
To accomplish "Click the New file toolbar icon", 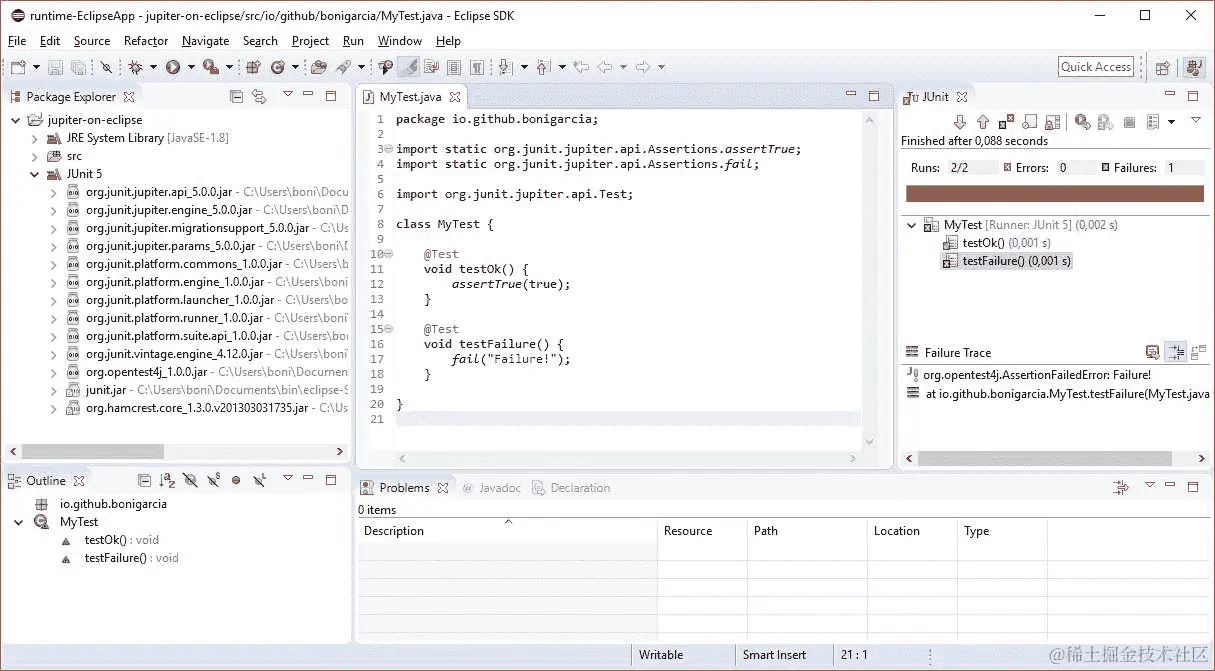I will click(x=18, y=67).
